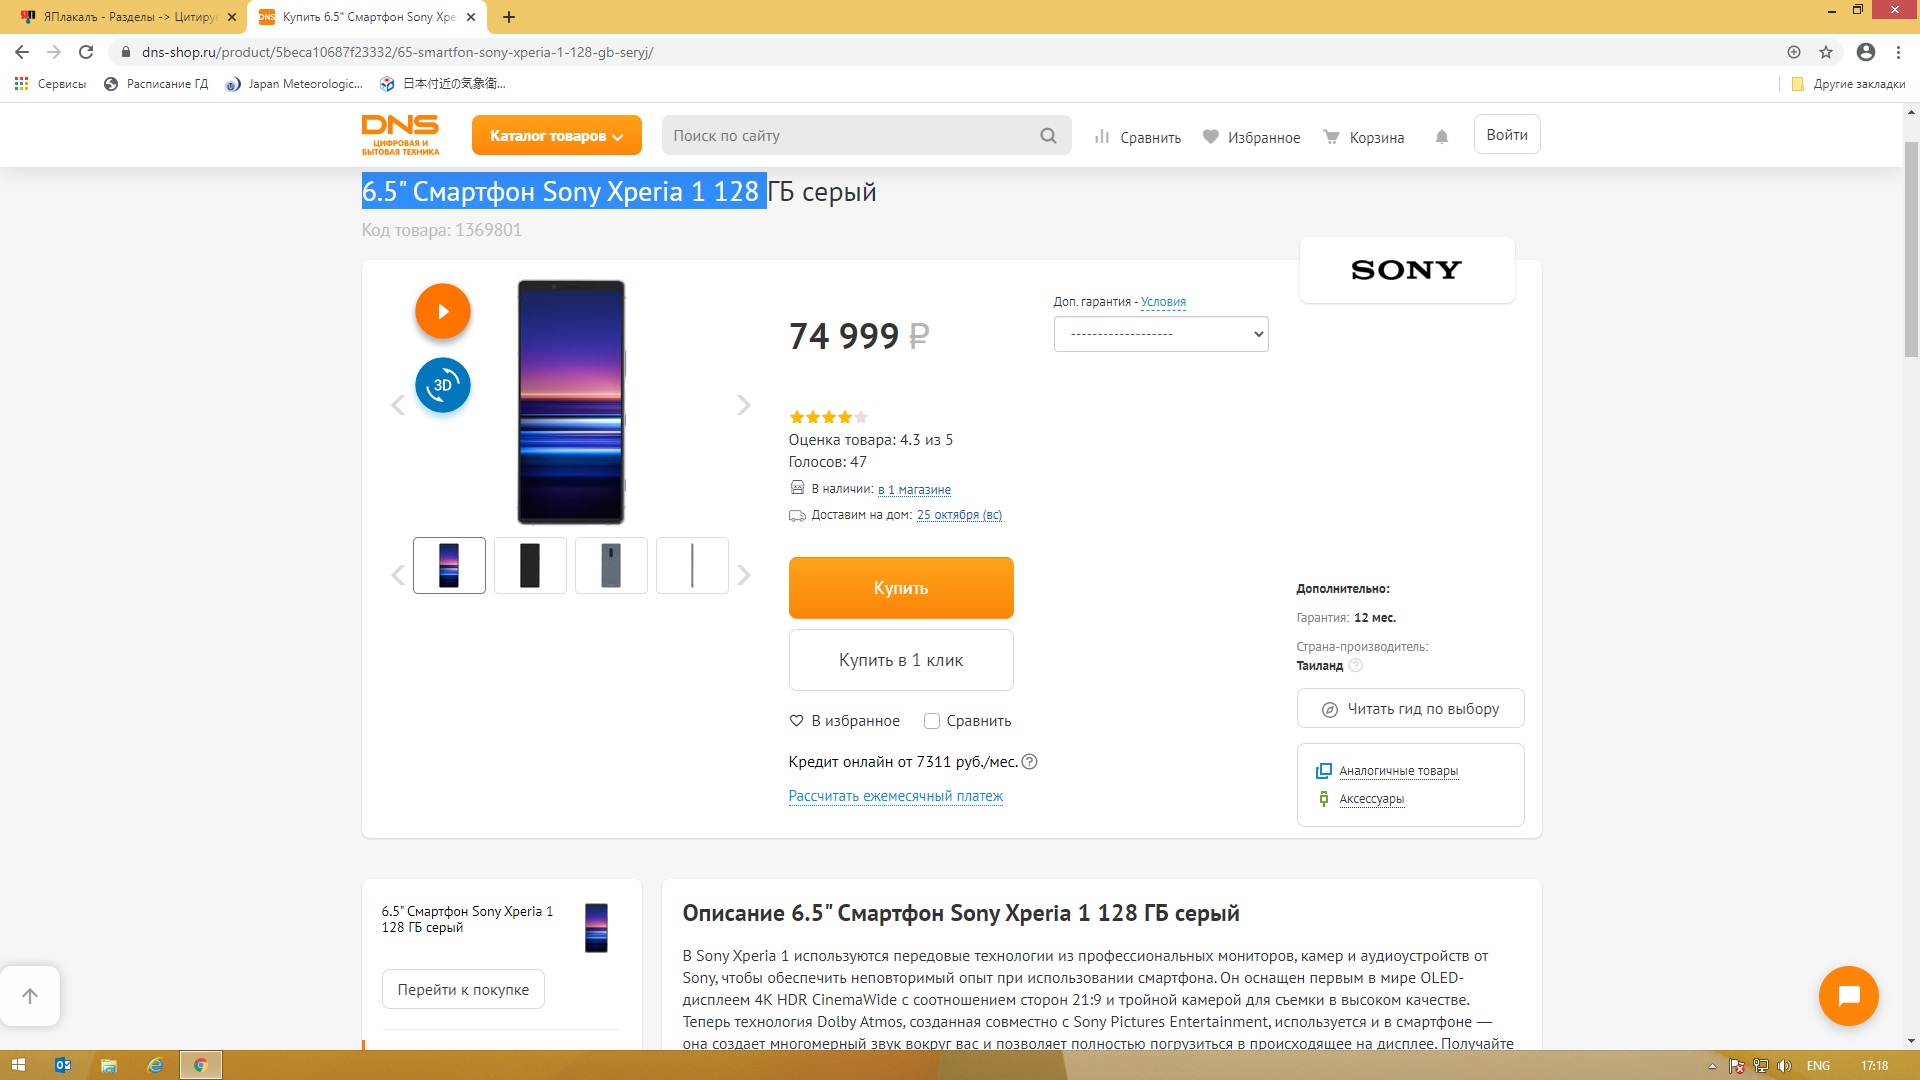Open the Корзина cart icon
This screenshot has width=1920, height=1080.
tap(1331, 137)
